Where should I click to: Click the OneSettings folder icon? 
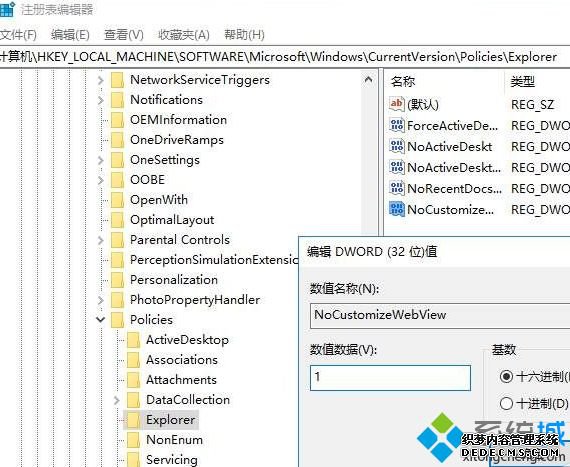117,160
